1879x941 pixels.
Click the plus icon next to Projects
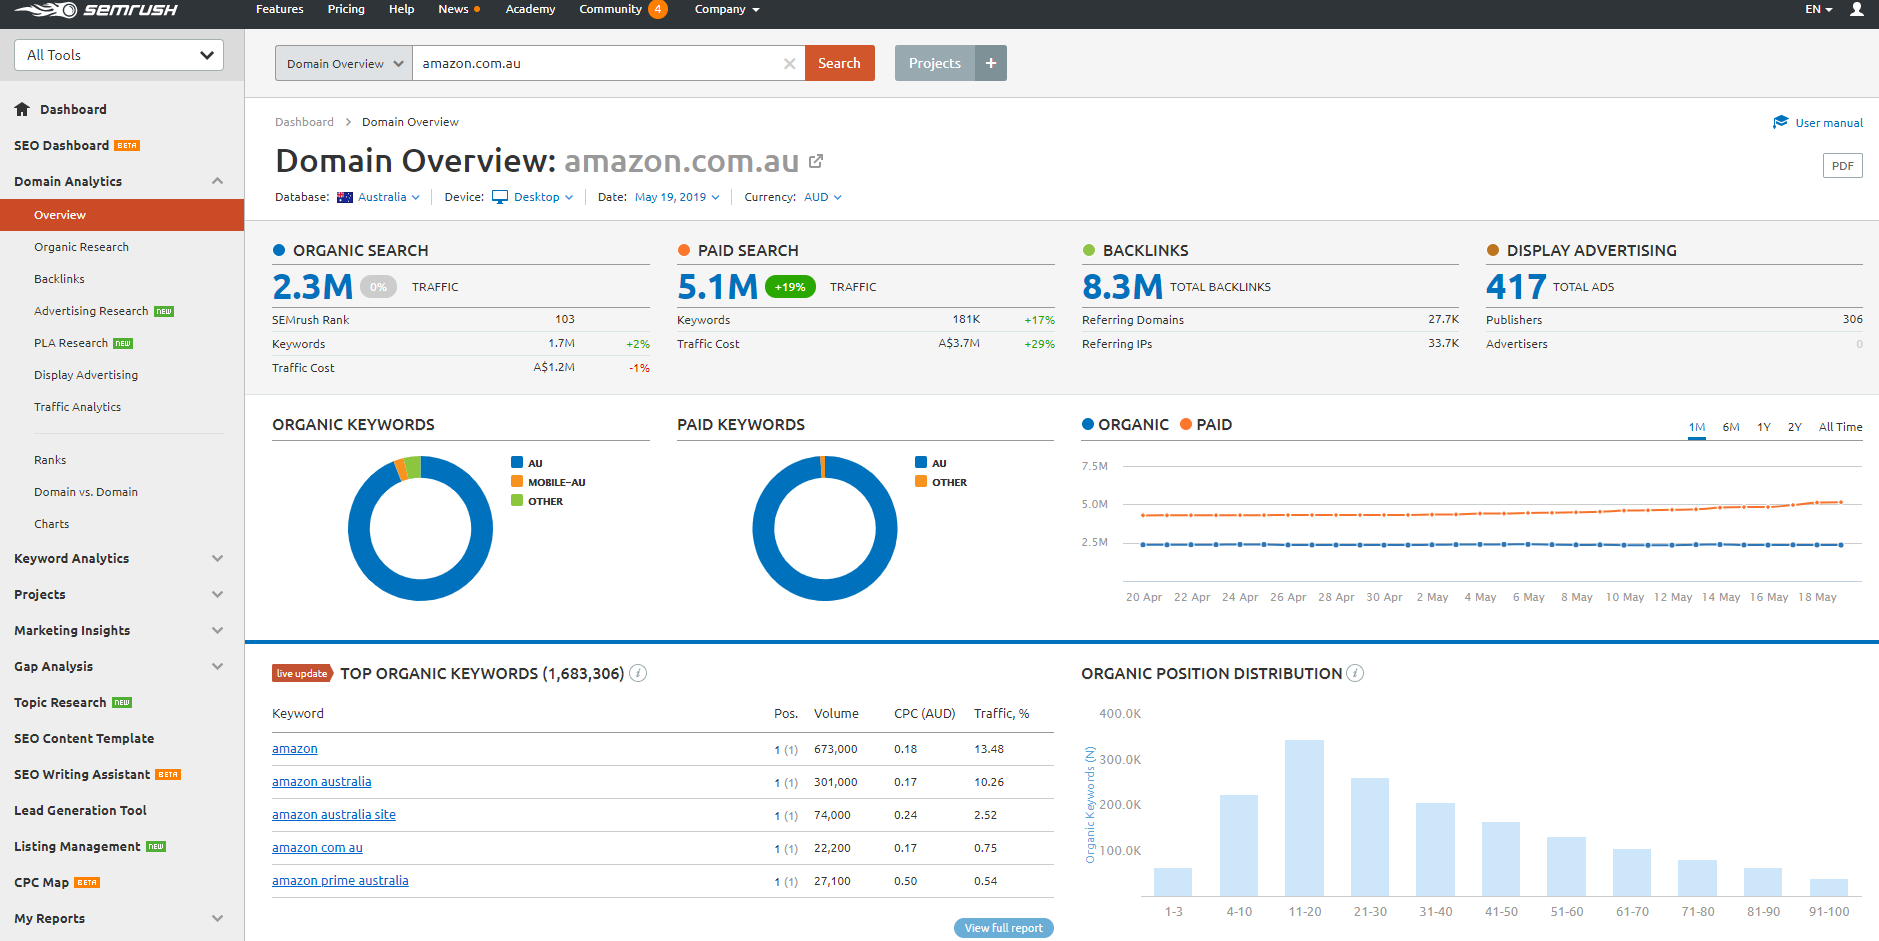(x=991, y=63)
